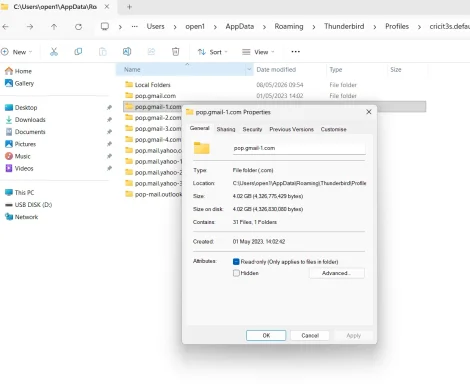Unpin Desktop using its pin icon
The image size is (470, 384).
109,107
